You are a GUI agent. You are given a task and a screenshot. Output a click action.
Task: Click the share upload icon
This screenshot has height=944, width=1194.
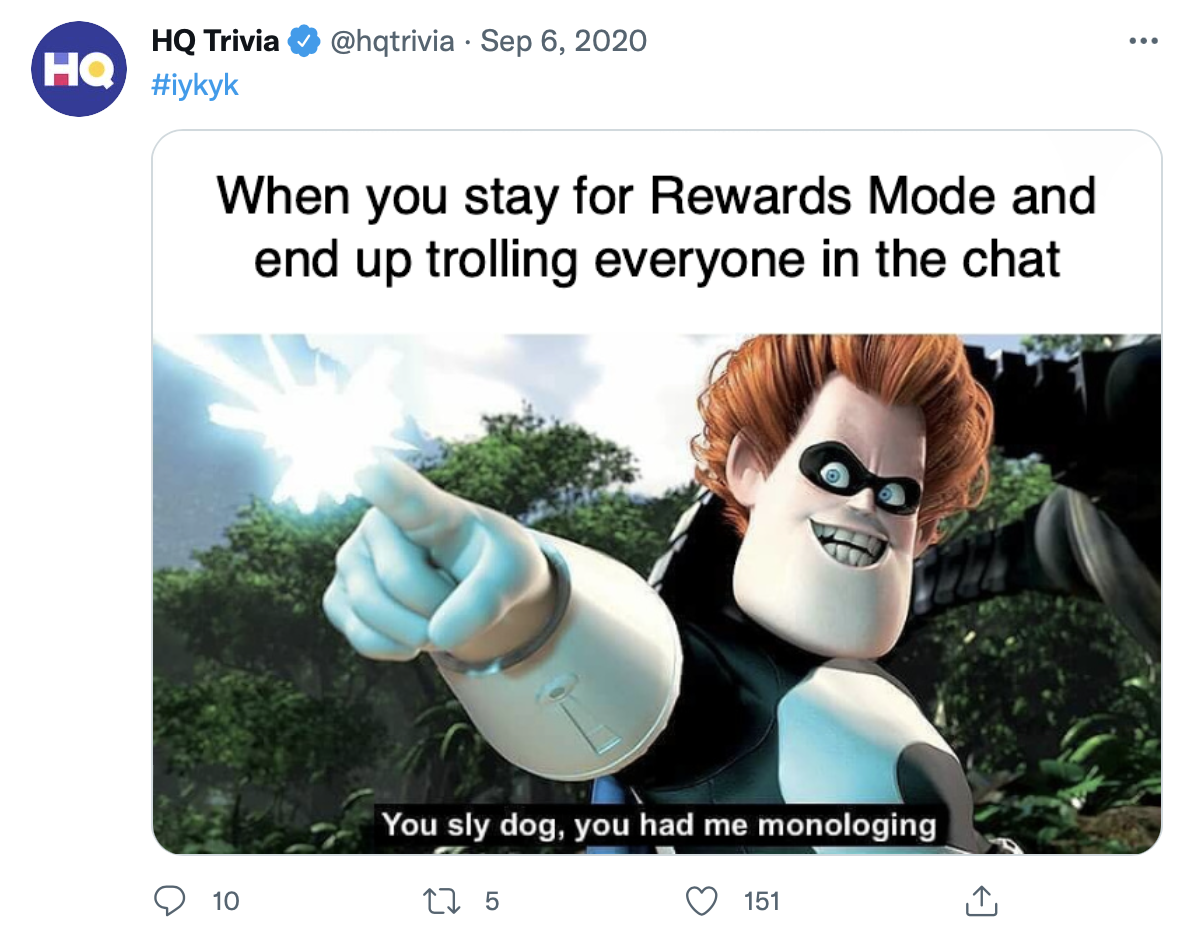981,901
